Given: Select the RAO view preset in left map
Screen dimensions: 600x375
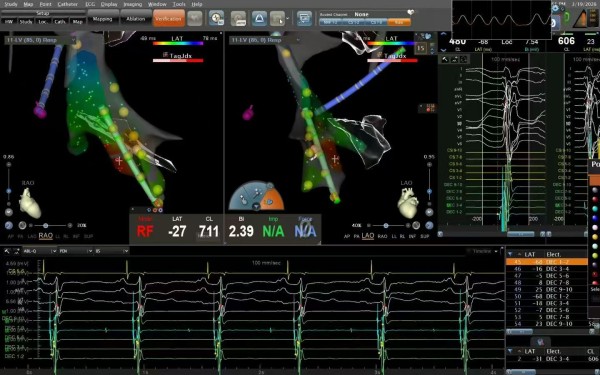Looking at the screenshot, I should (x=46, y=236).
